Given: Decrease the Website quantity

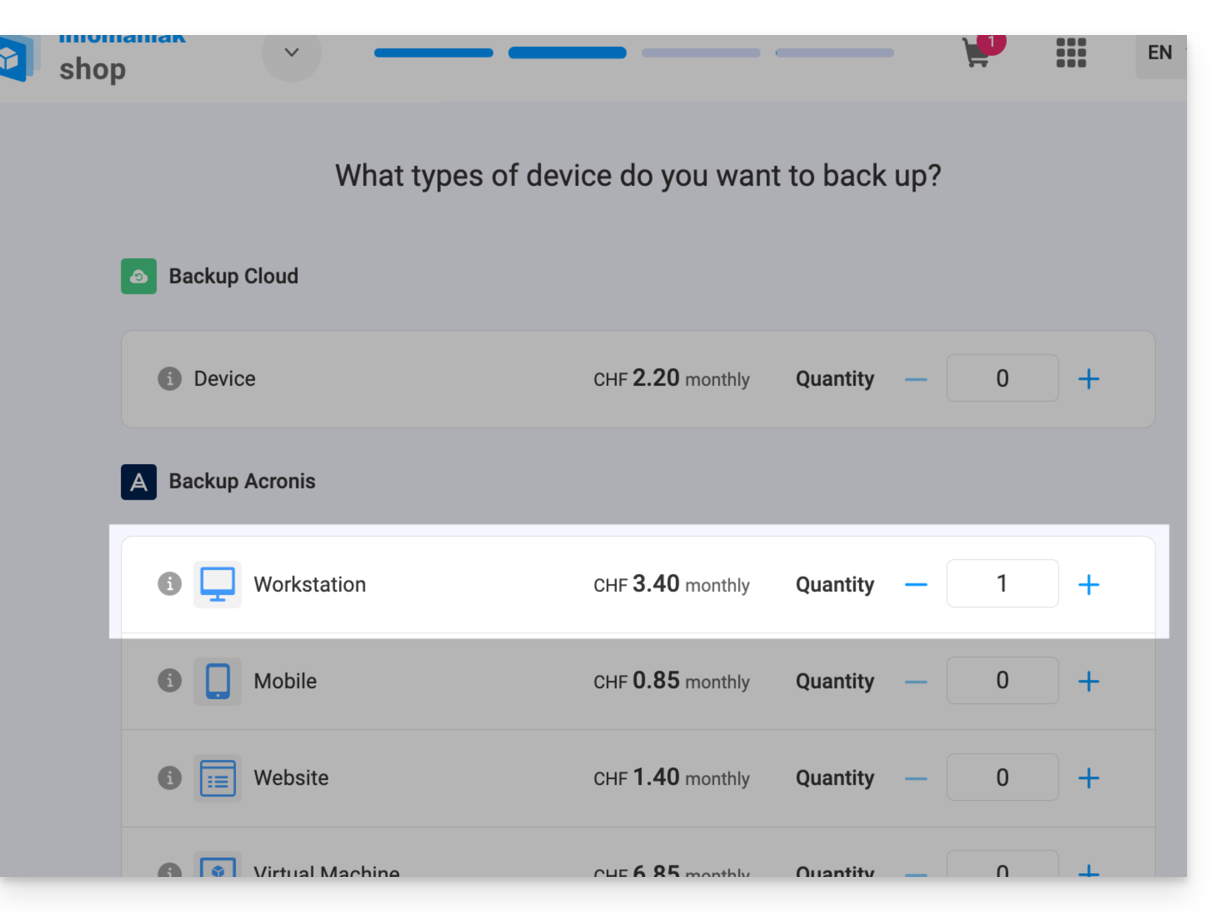Looking at the screenshot, I should pos(916,778).
